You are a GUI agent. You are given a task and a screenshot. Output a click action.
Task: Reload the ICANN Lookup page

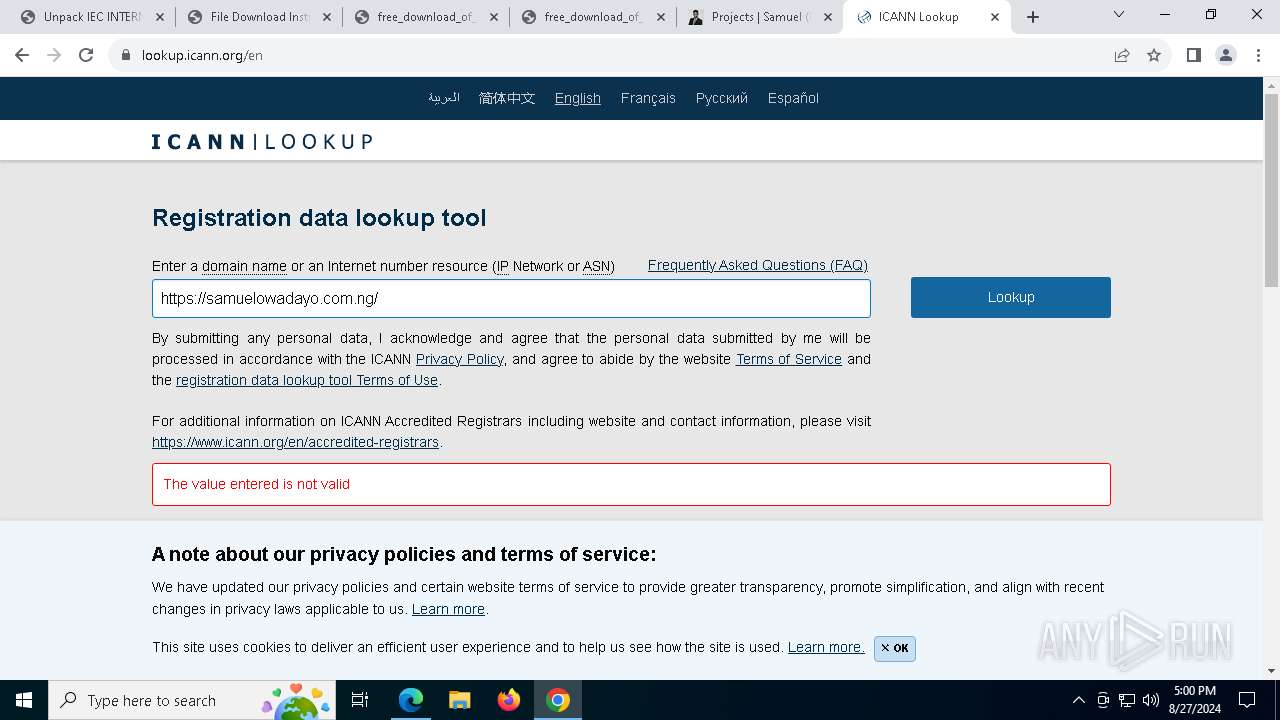86,55
